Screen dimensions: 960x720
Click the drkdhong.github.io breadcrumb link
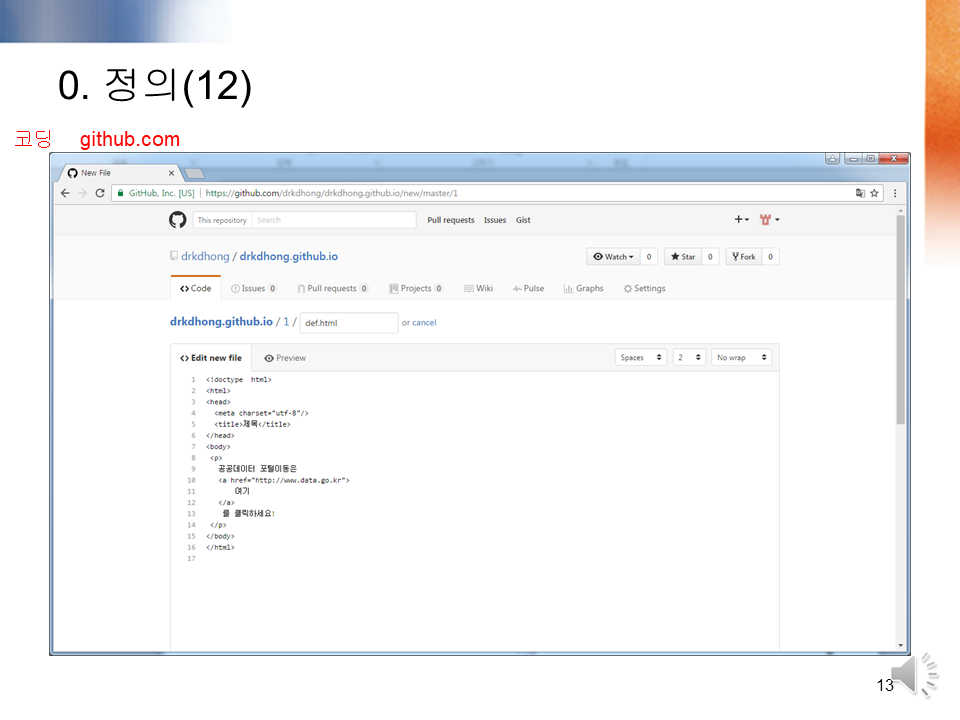[x=221, y=321]
